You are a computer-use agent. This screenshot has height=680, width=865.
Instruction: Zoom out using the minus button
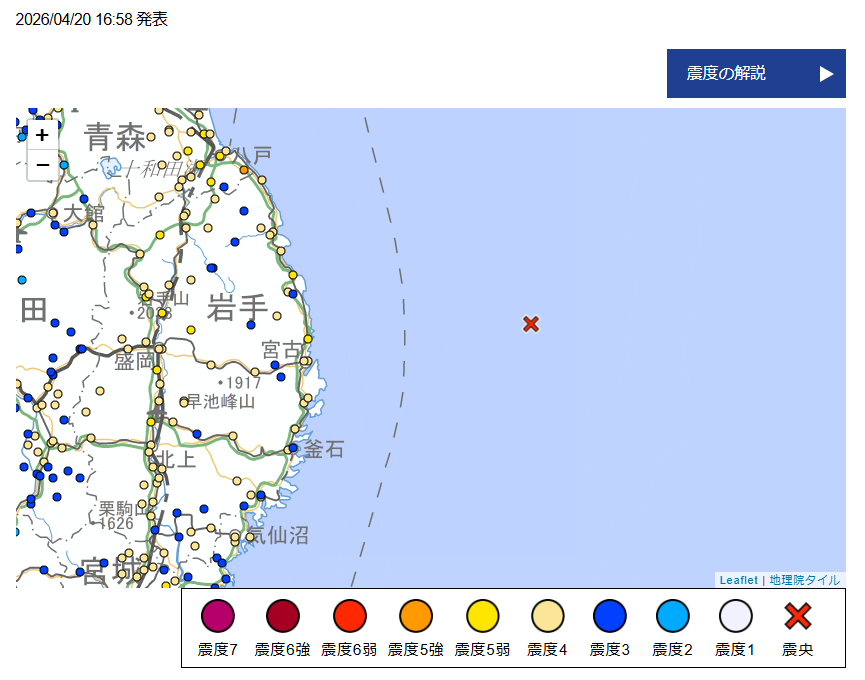click(x=41, y=164)
